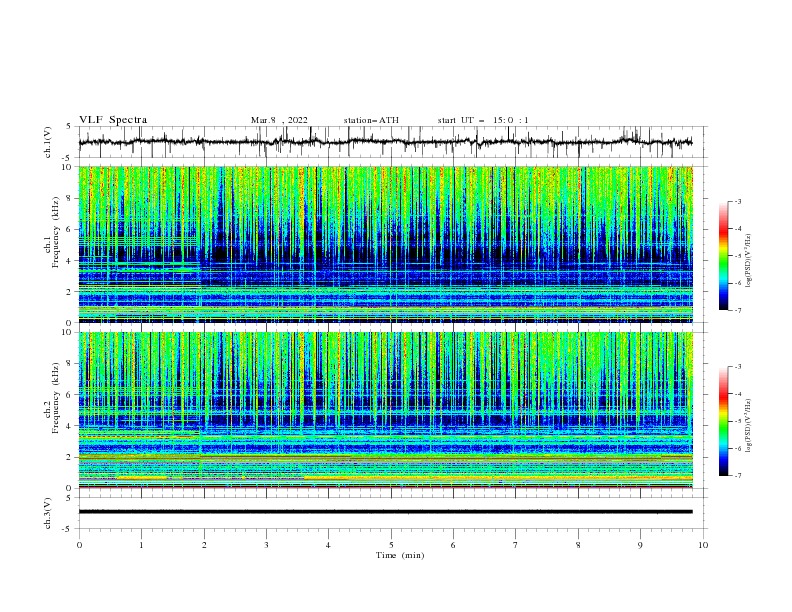Screen dimensions: 792x612
Task: Click the "8" tick on the time axis
Action: pos(578,545)
